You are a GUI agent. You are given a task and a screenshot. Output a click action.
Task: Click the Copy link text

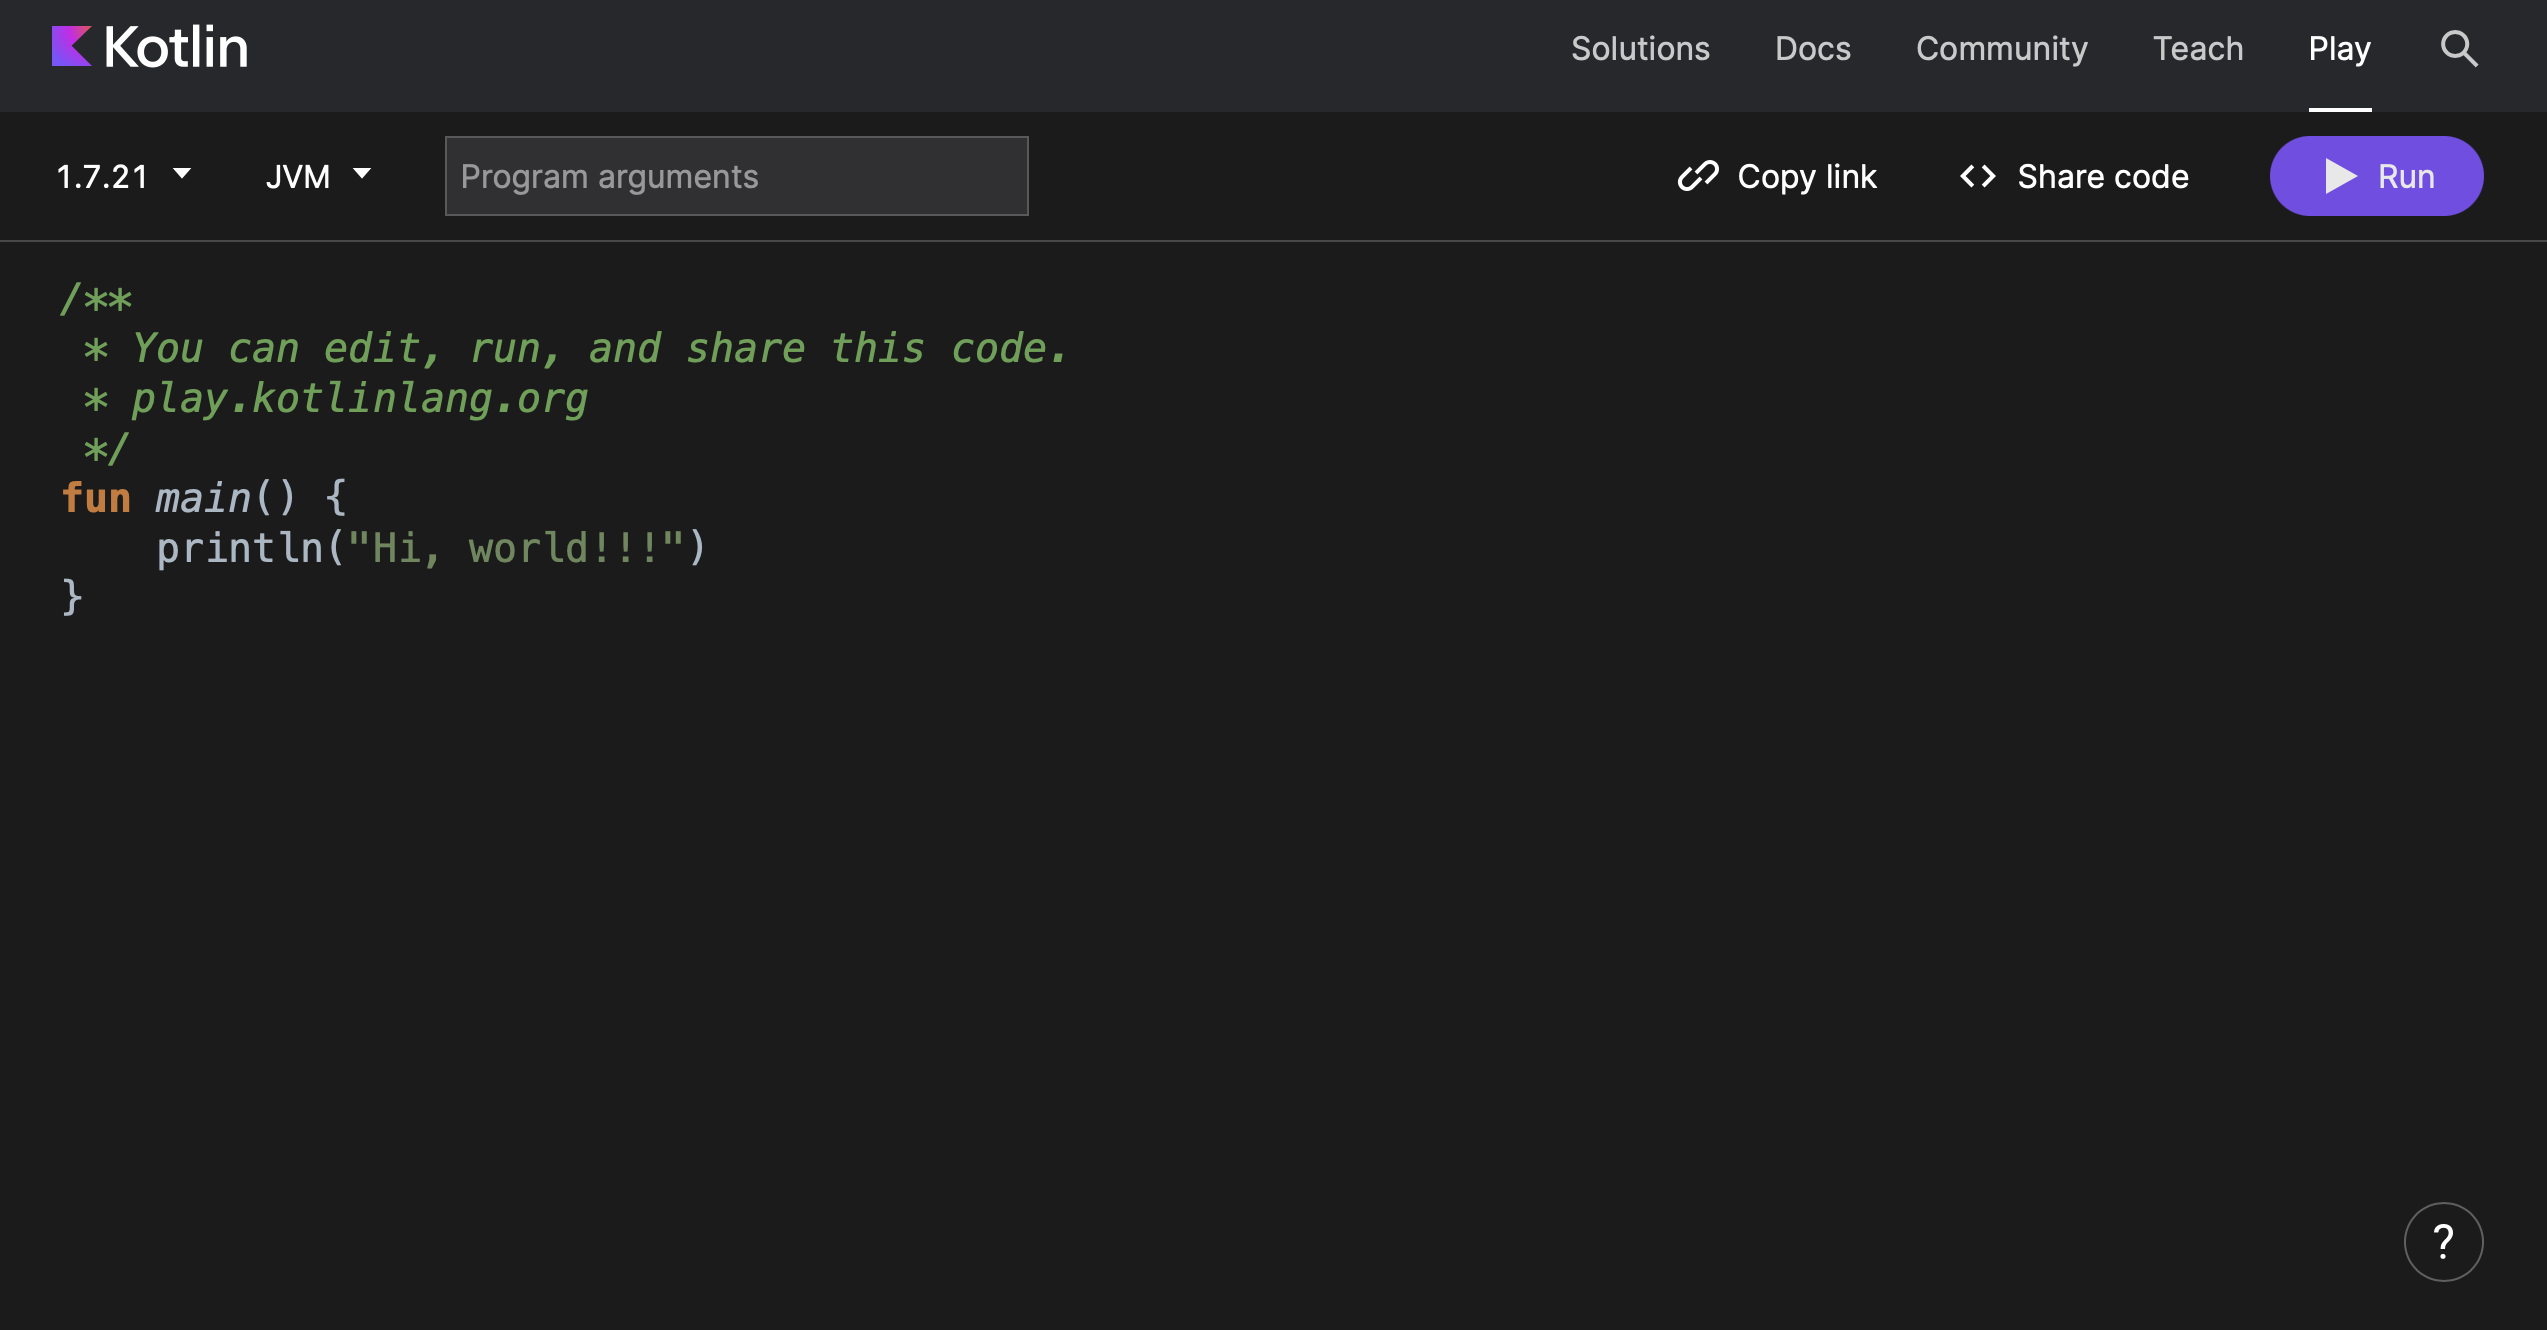1806,177
